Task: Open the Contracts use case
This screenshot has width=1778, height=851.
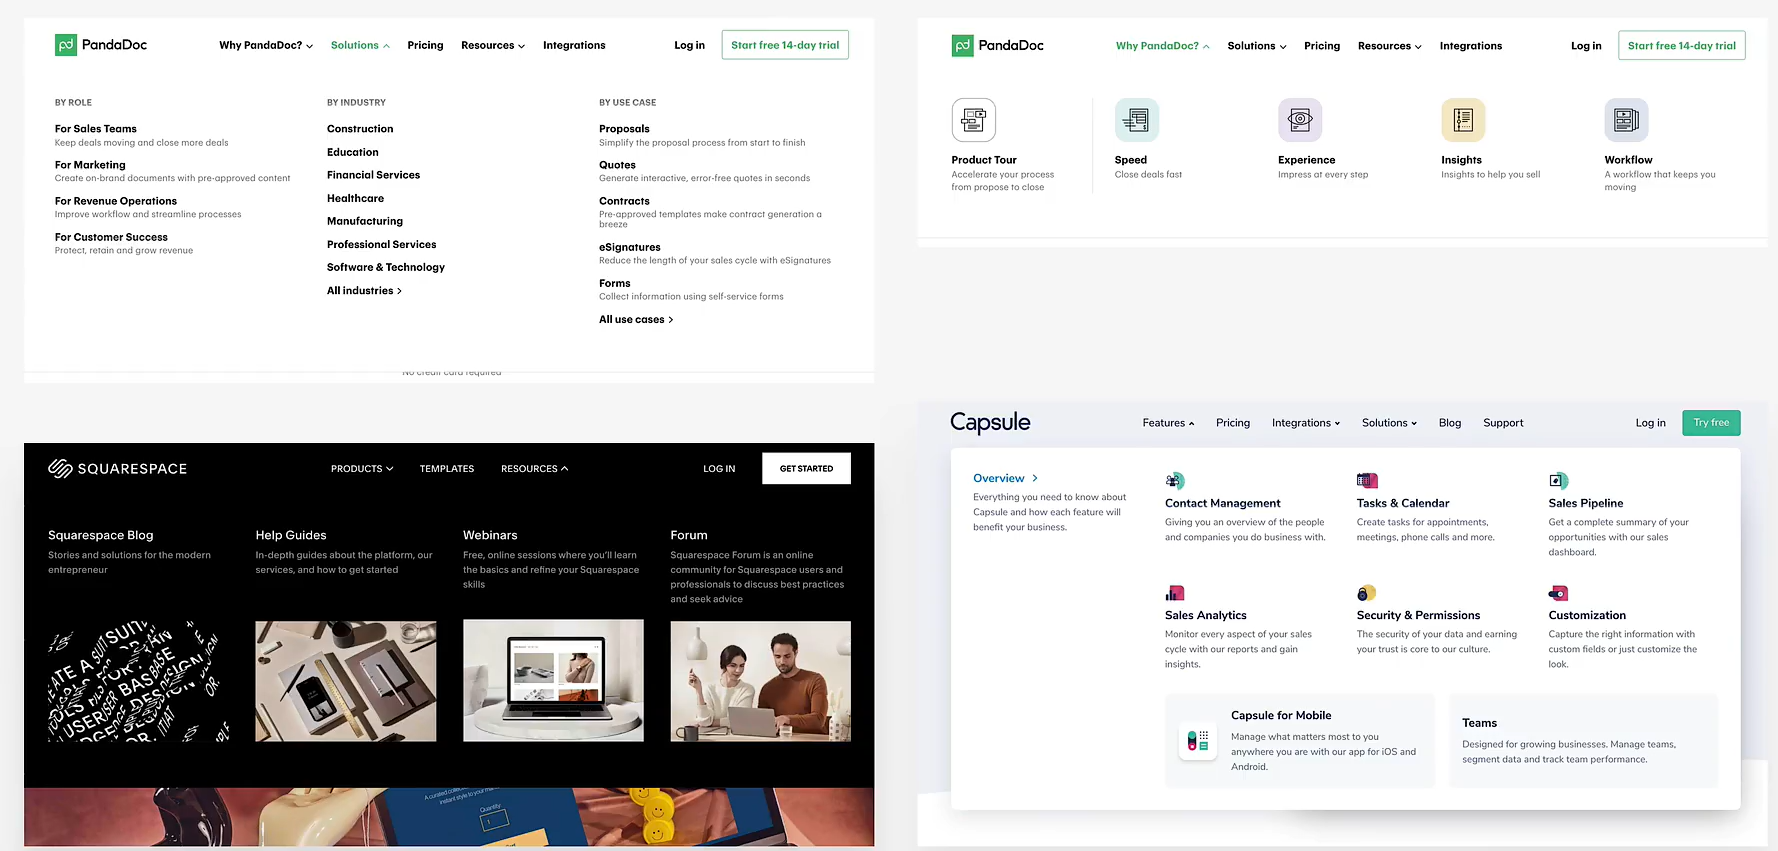Action: (624, 201)
